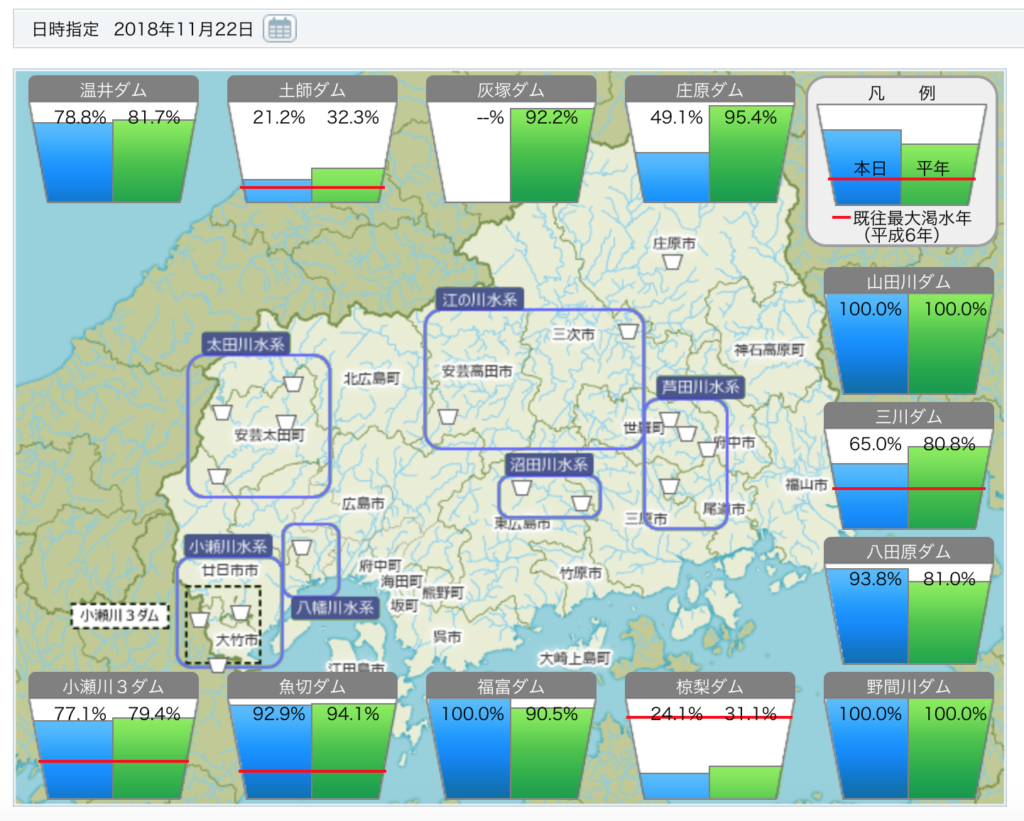Viewport: 1024px width, 821px height.
Task: Select the dam marker inside 八幡川水系 box
Action: 301,547
